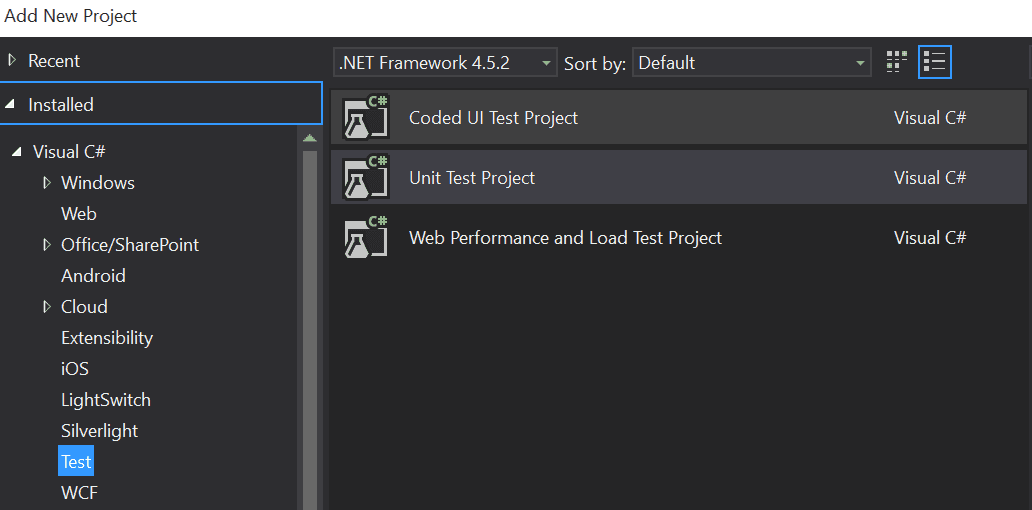Click Visual C# language in Unit Test row
Screen dimensions: 1032x510
tap(929, 177)
